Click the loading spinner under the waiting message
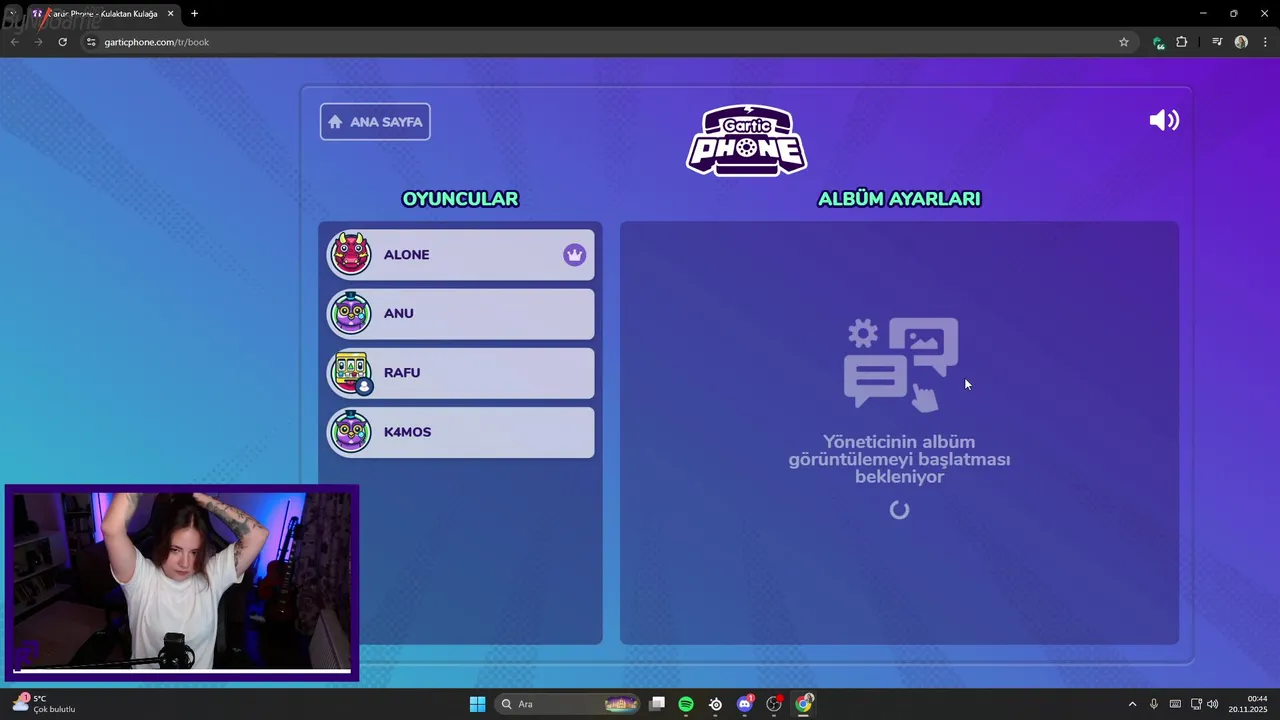The image size is (1280, 720). click(x=899, y=510)
